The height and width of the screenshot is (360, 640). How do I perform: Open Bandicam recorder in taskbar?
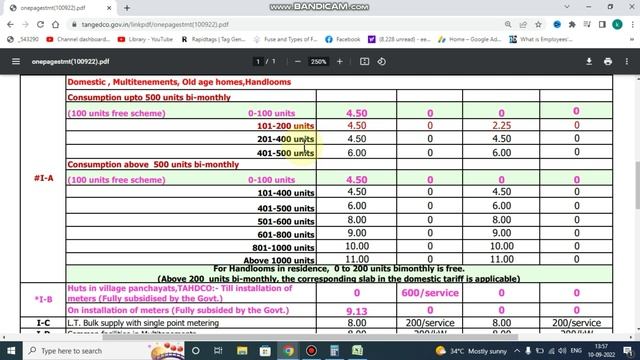tap(311, 351)
